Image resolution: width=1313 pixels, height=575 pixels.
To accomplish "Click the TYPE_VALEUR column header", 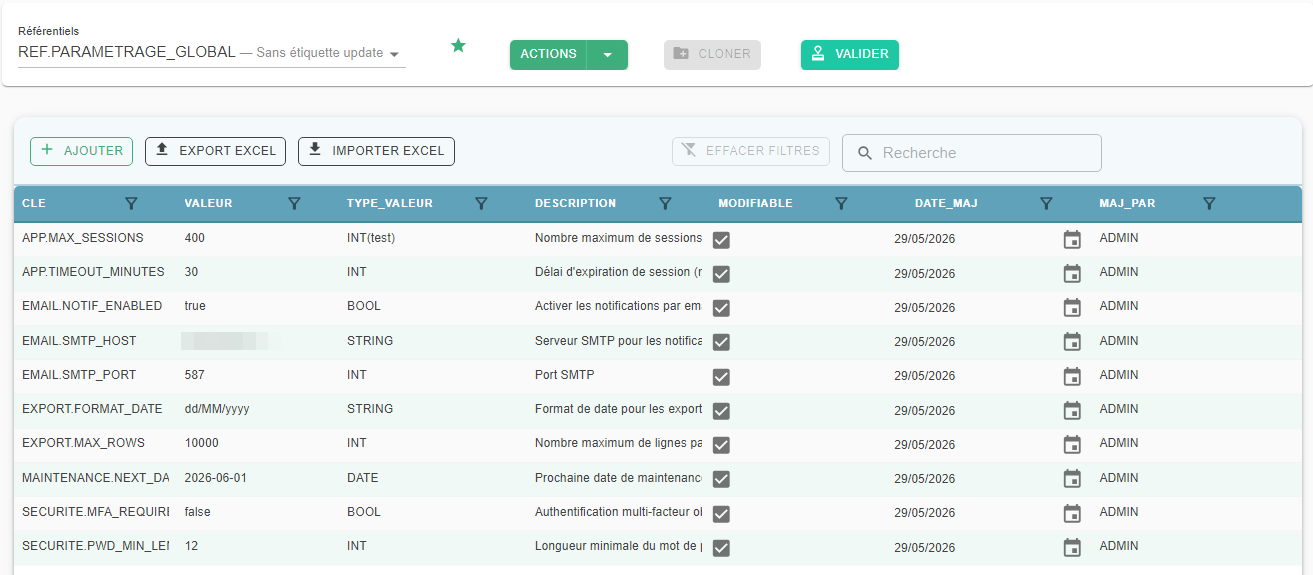I will point(390,203).
